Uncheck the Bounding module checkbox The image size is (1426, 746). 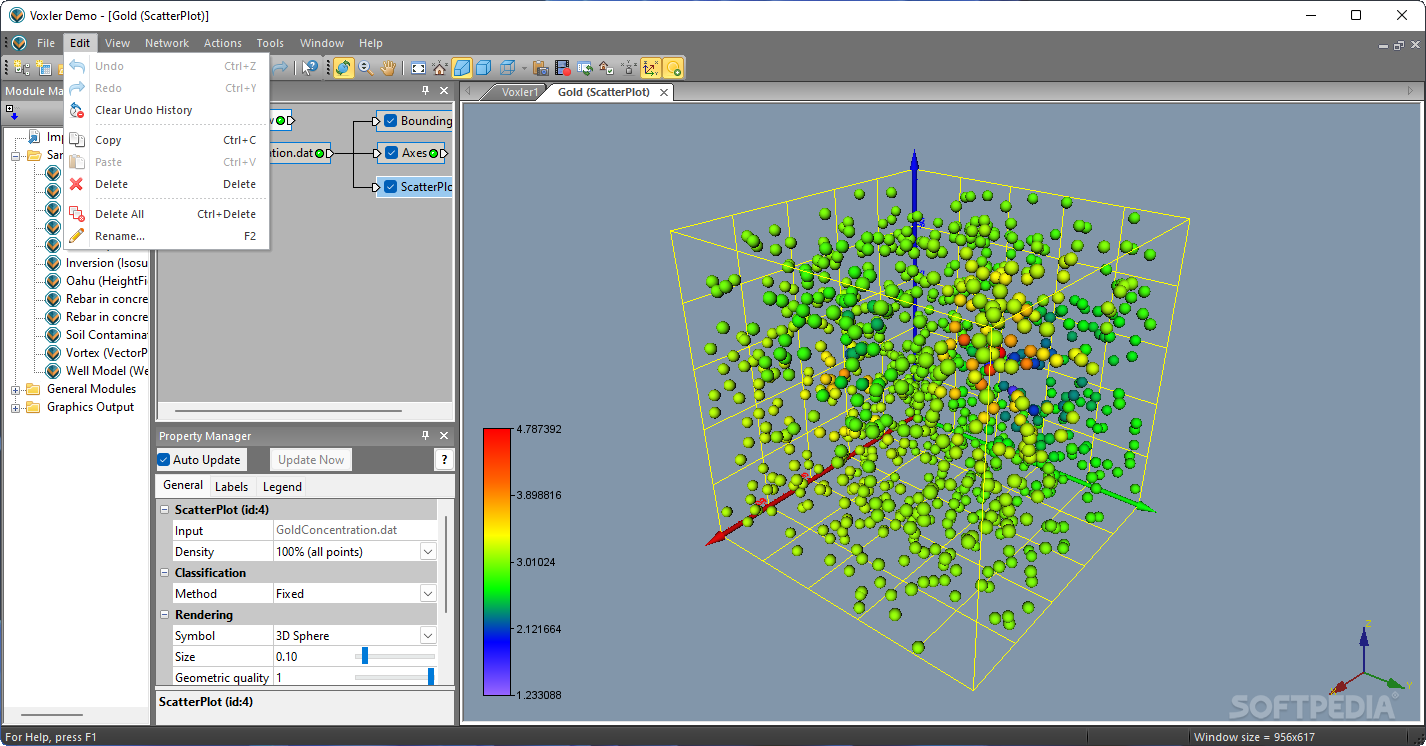click(x=391, y=121)
